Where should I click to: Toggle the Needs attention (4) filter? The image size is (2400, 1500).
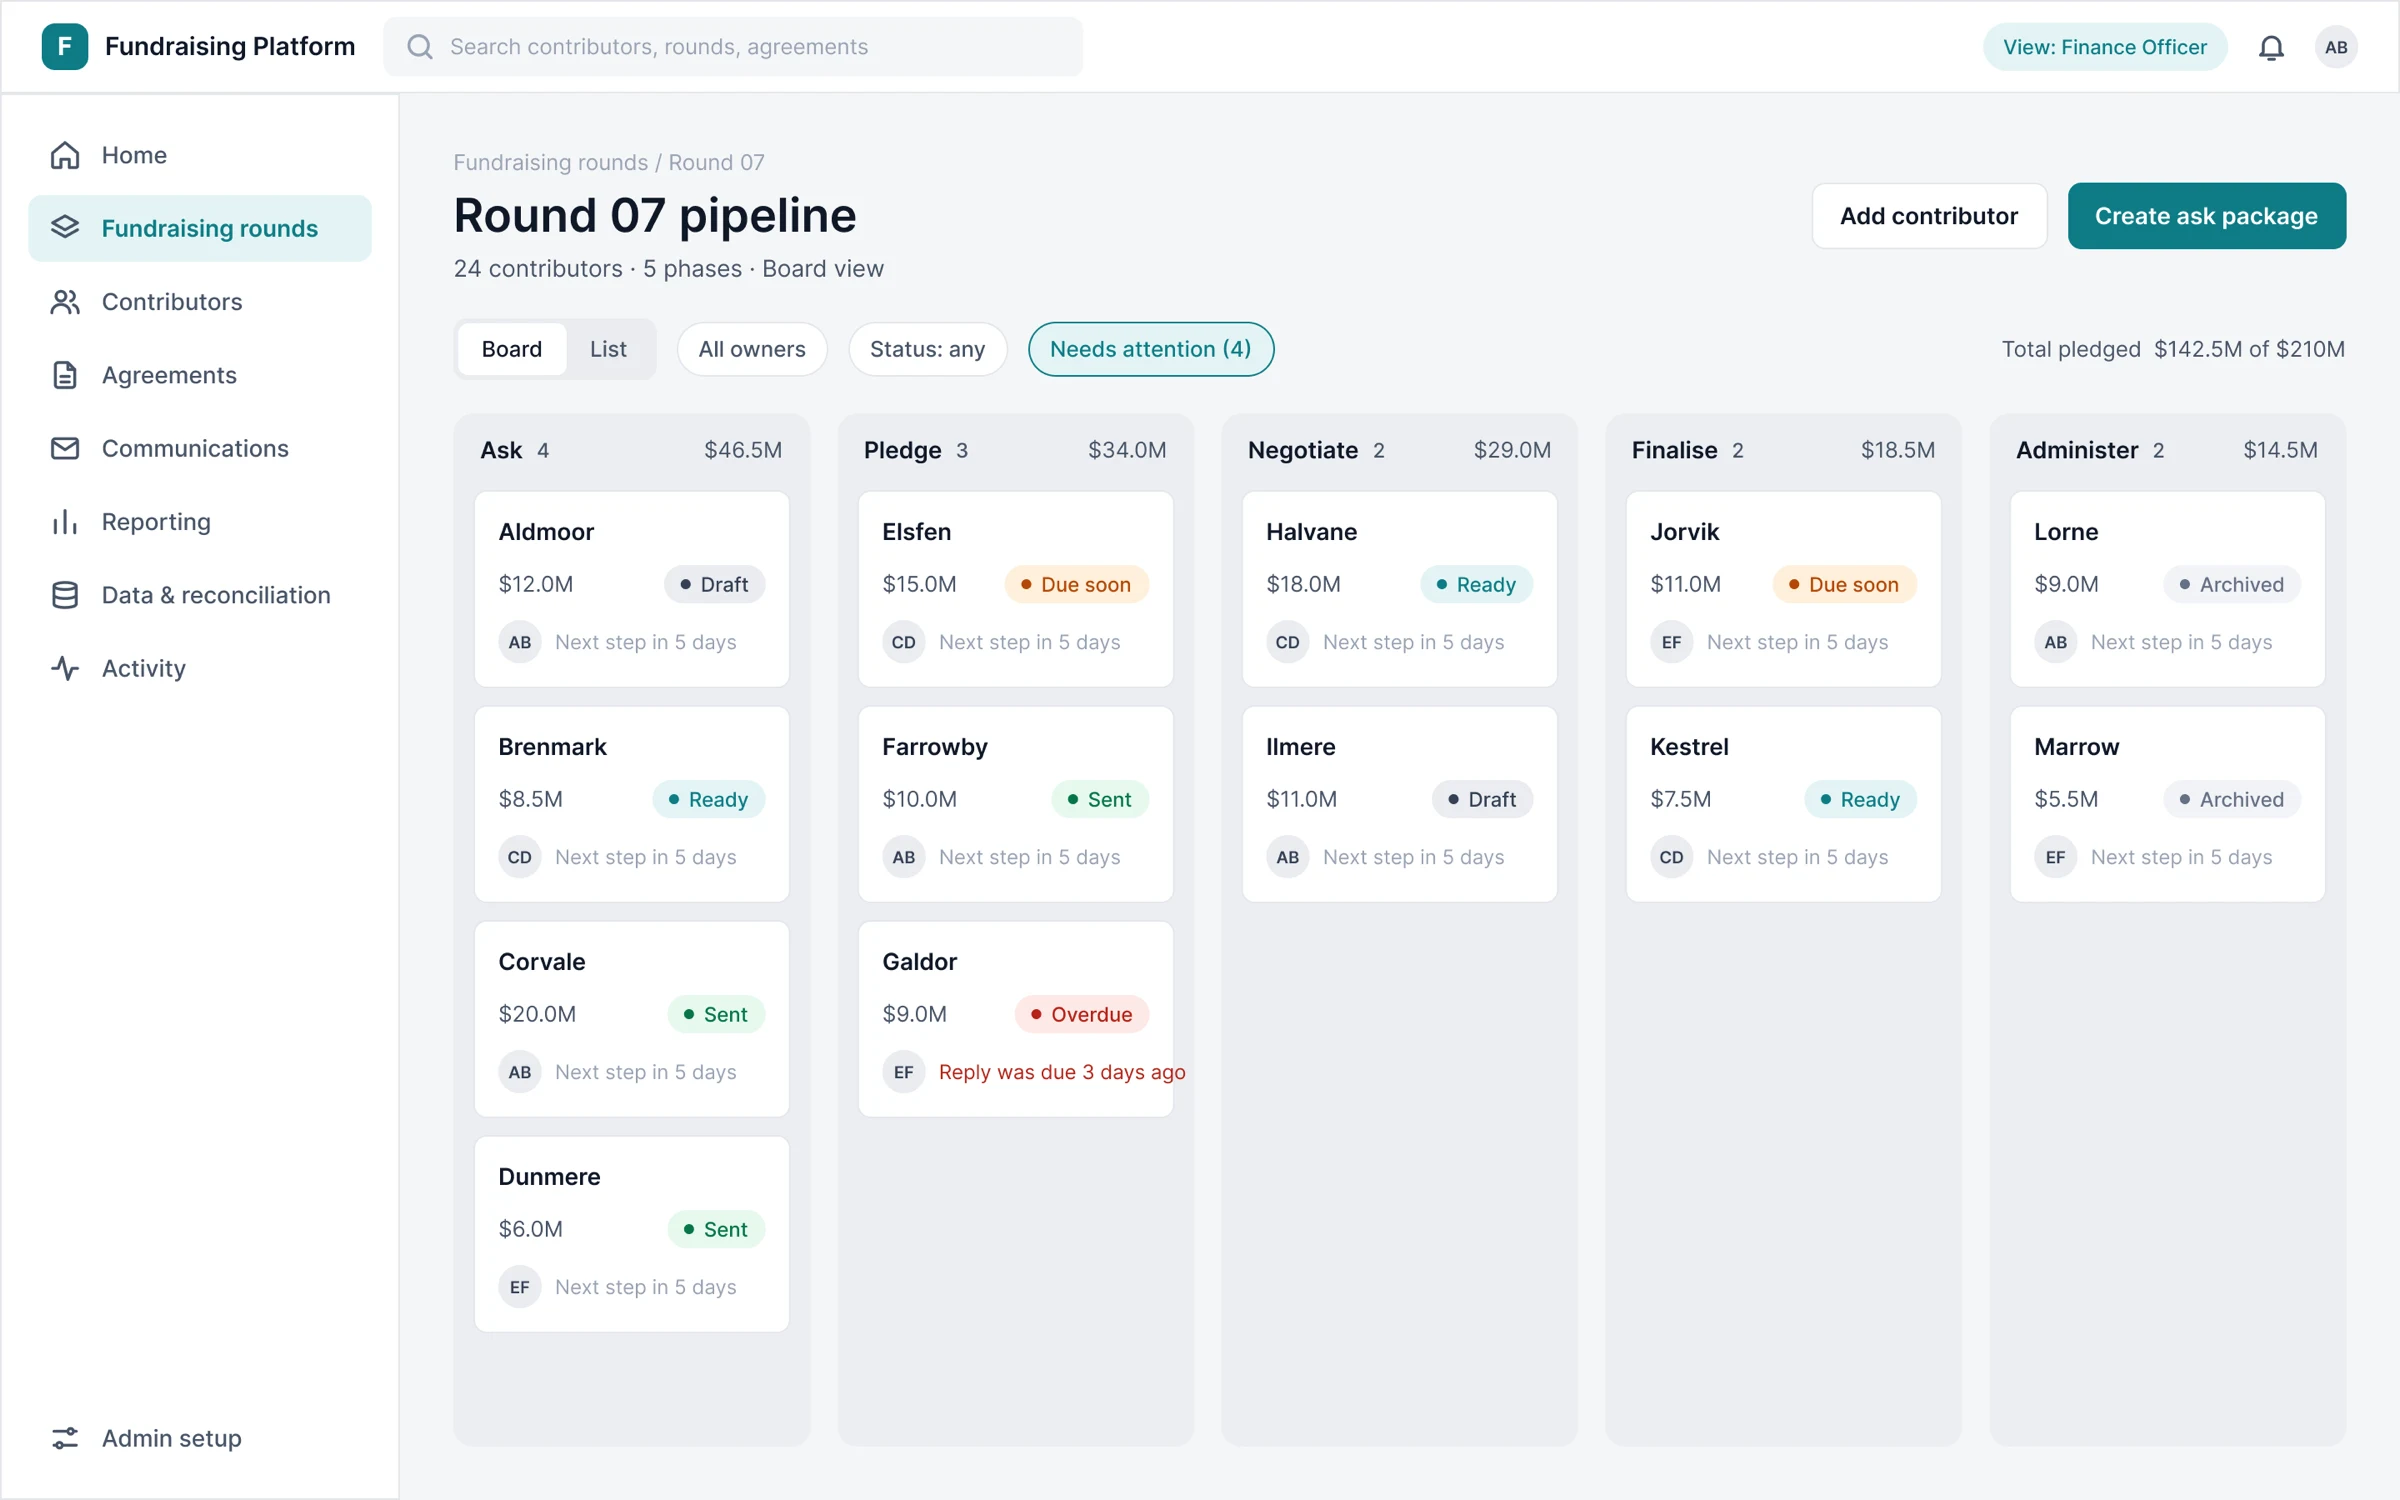click(1151, 349)
